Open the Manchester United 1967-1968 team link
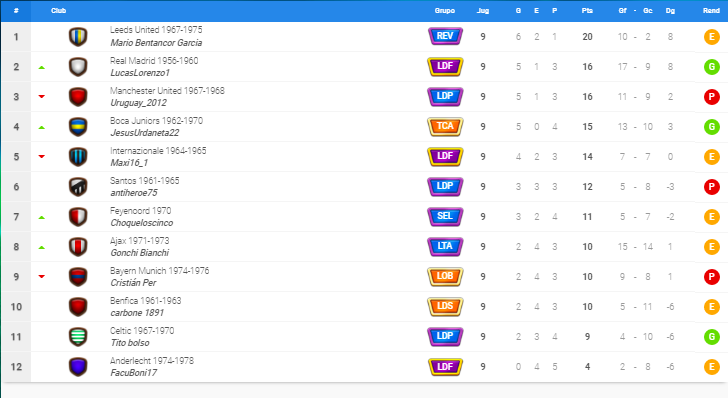This screenshot has height=398, width=728. (167, 91)
